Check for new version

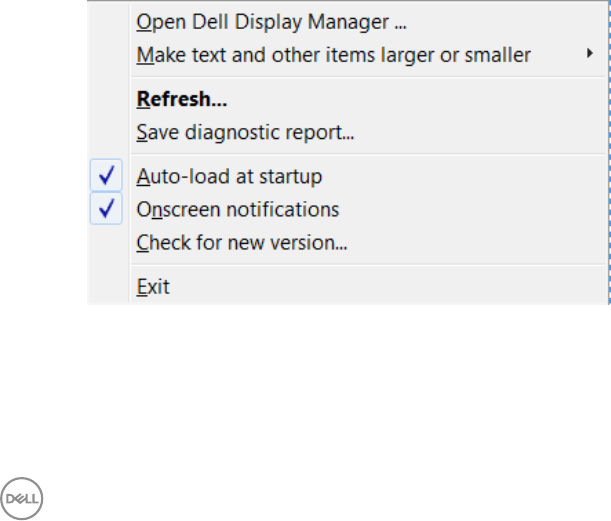click(x=241, y=242)
